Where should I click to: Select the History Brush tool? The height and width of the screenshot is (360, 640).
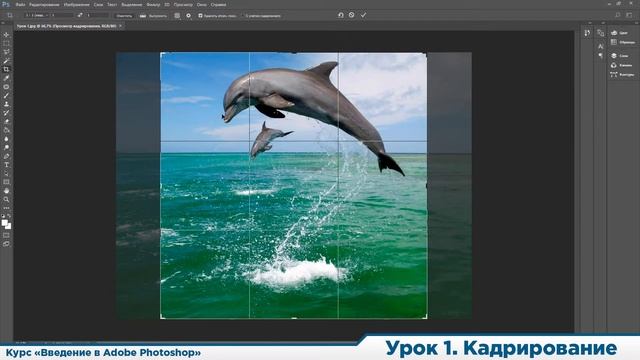[6, 113]
